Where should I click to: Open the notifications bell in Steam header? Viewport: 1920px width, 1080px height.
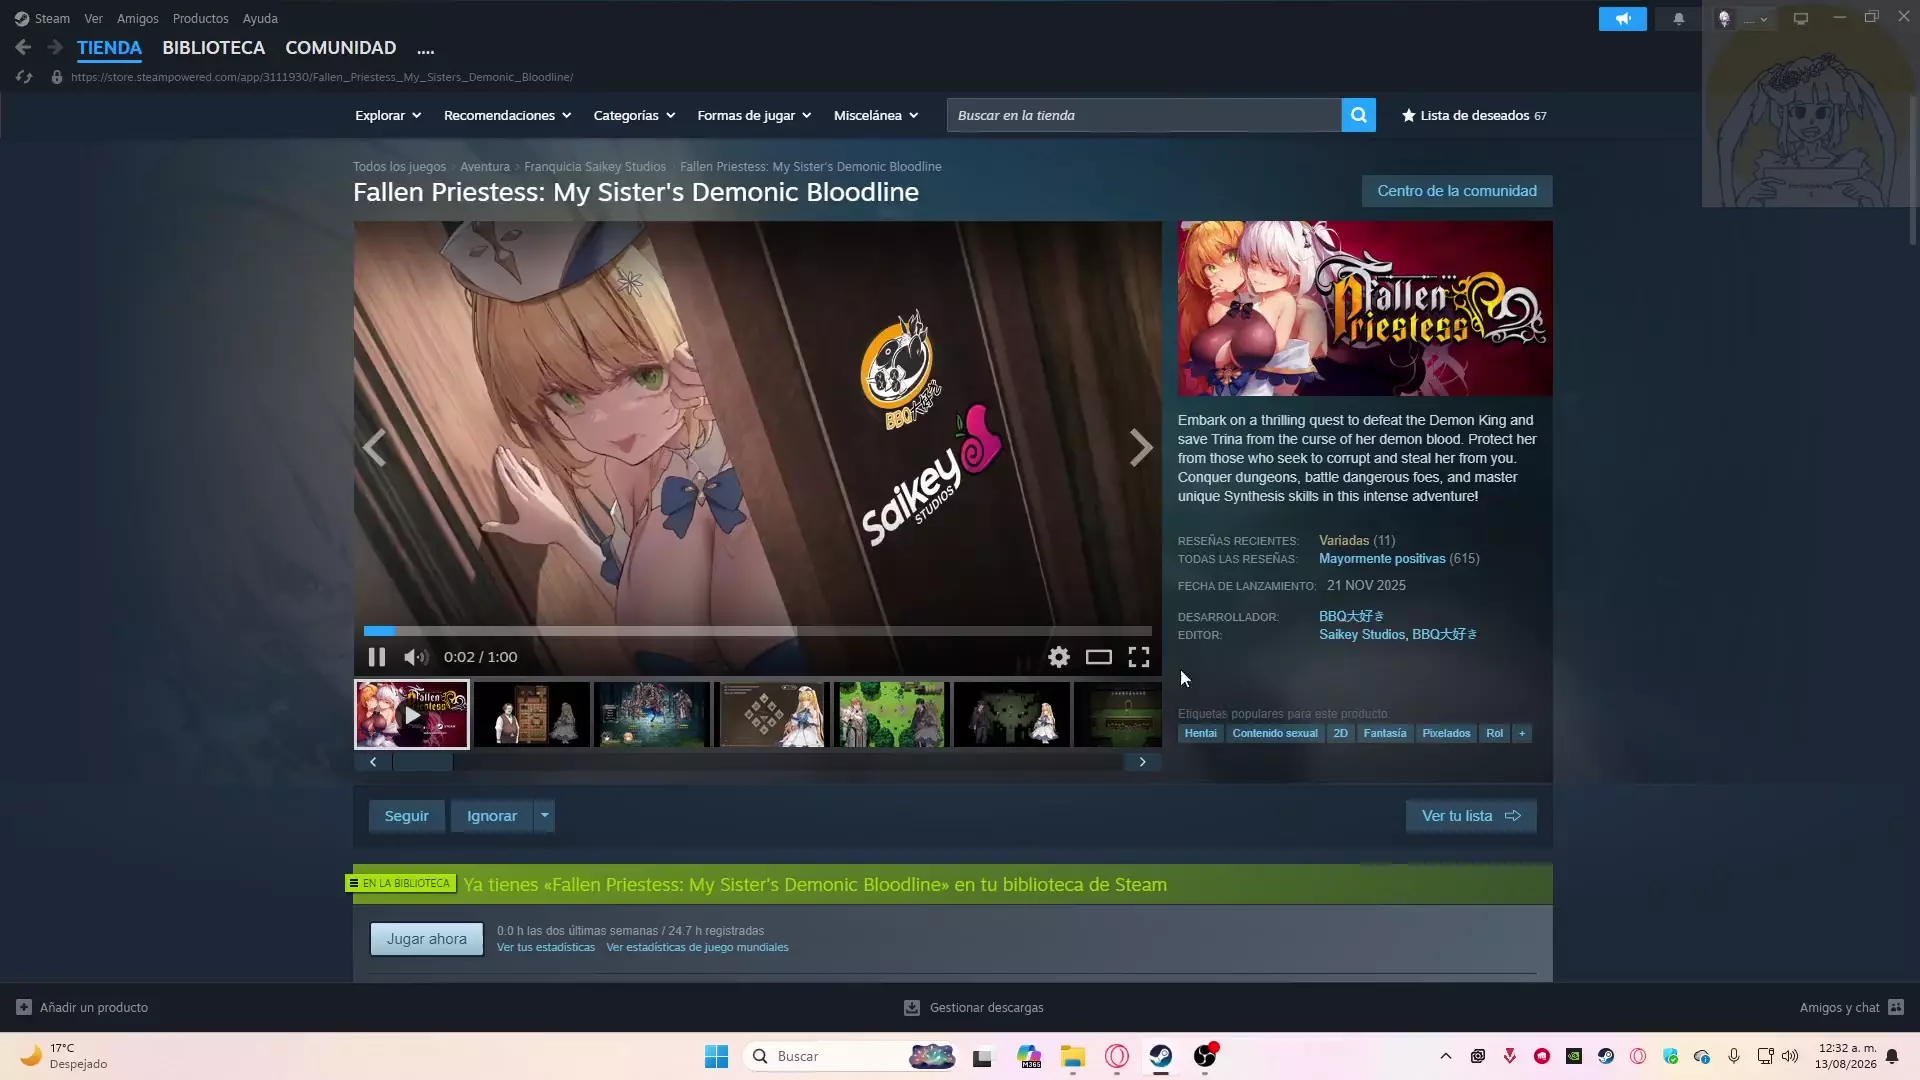[1679, 18]
